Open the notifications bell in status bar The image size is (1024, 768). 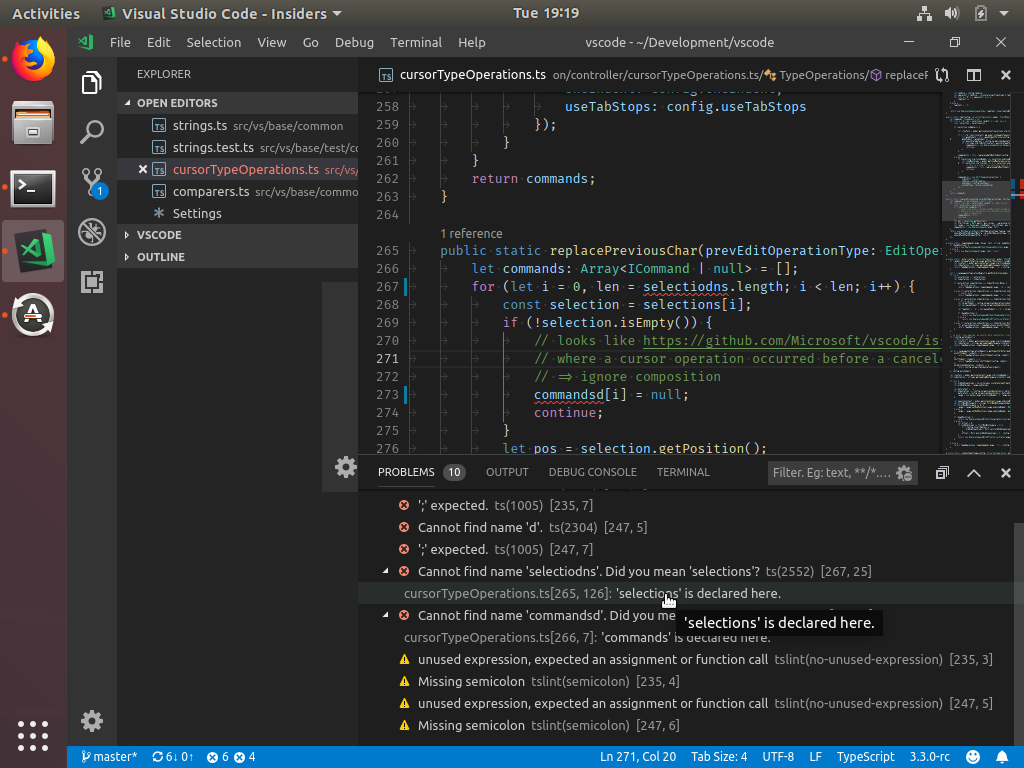pos(1002,757)
